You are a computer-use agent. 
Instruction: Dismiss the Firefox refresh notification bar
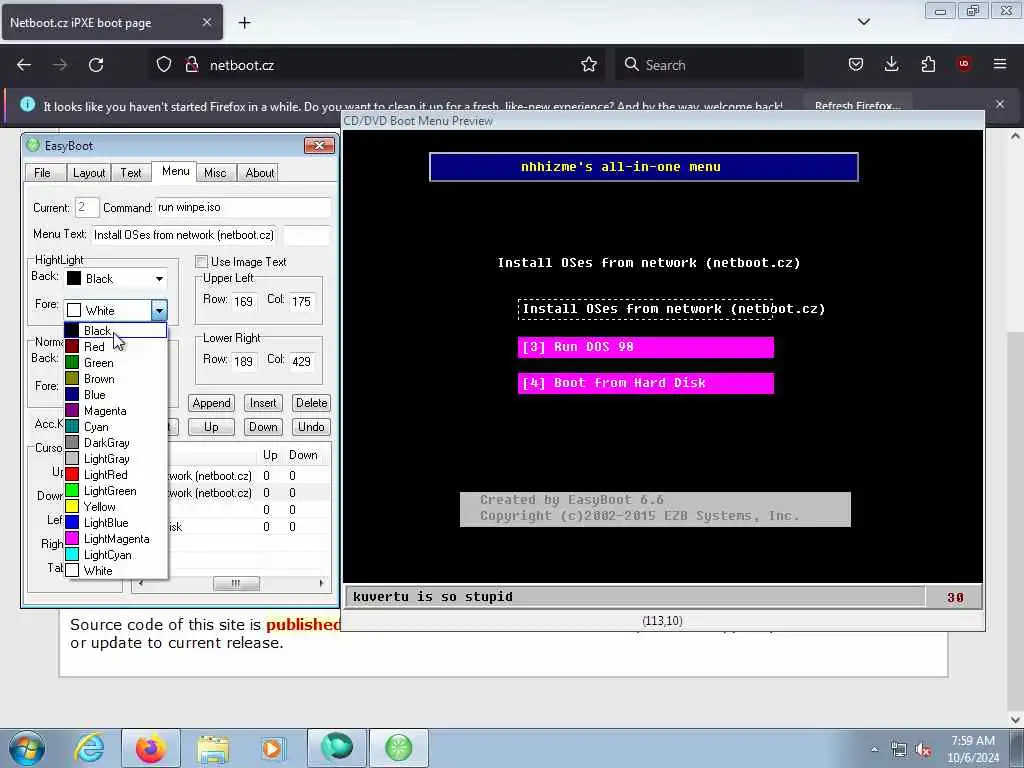[x=1000, y=104]
